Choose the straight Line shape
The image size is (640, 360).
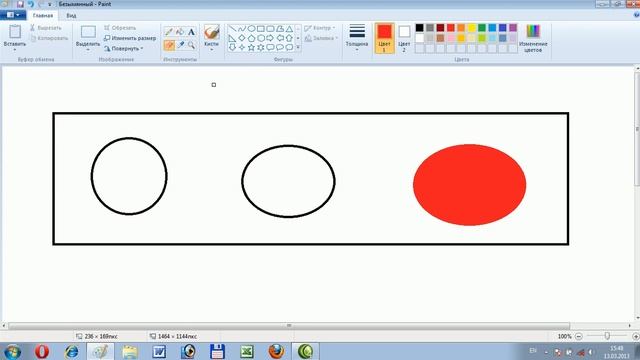point(232,29)
